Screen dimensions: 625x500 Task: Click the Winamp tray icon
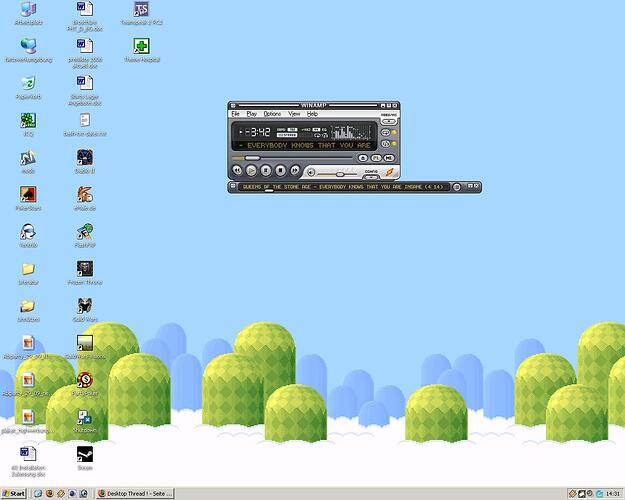[572, 494]
